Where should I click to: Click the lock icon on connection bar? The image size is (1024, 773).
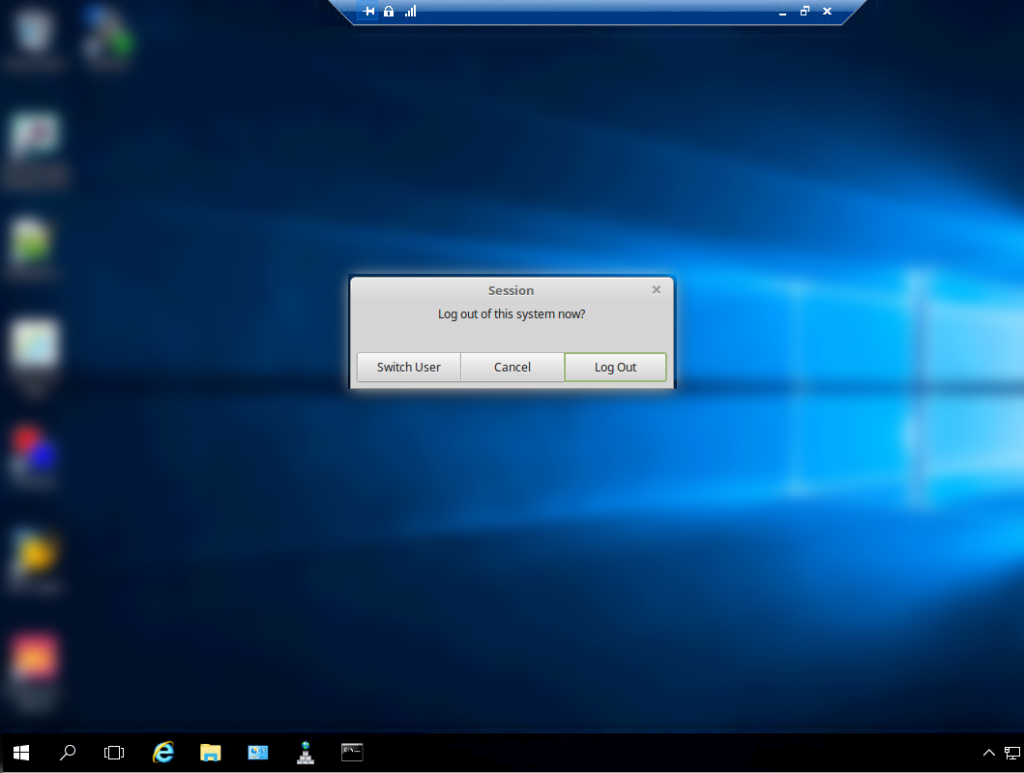pyautogui.click(x=389, y=11)
